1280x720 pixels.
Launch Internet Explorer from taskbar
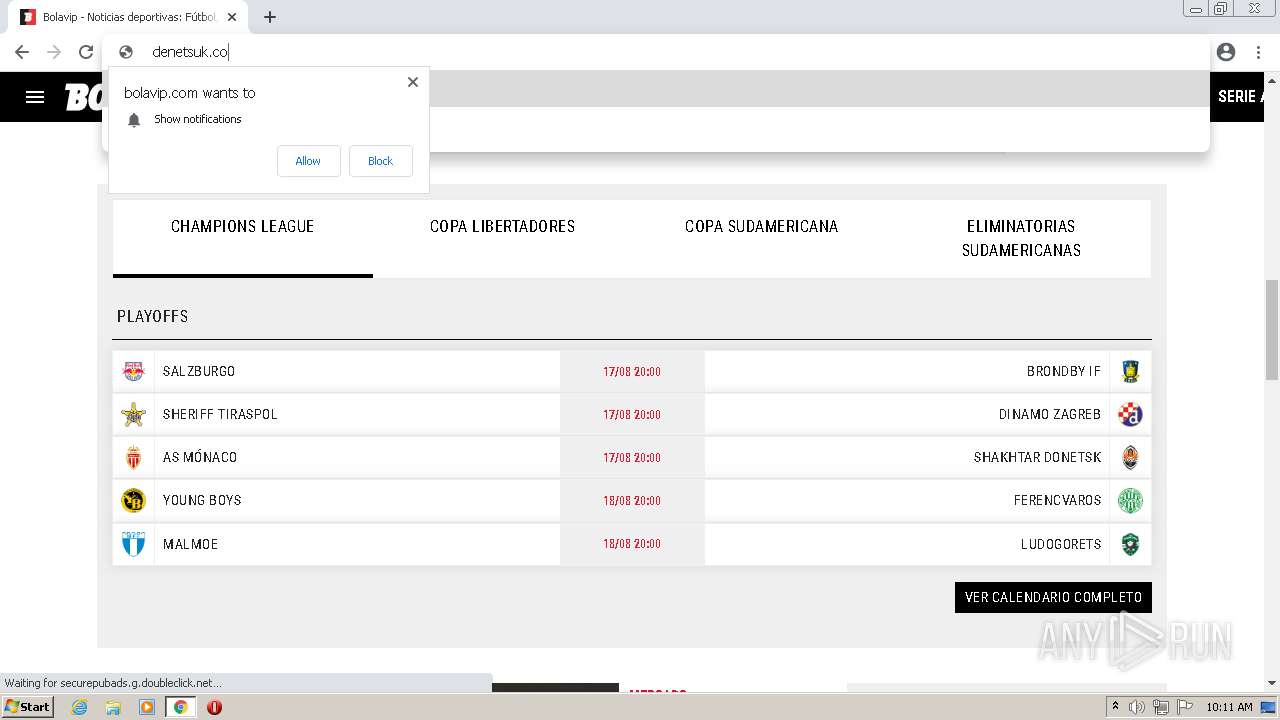pos(80,707)
